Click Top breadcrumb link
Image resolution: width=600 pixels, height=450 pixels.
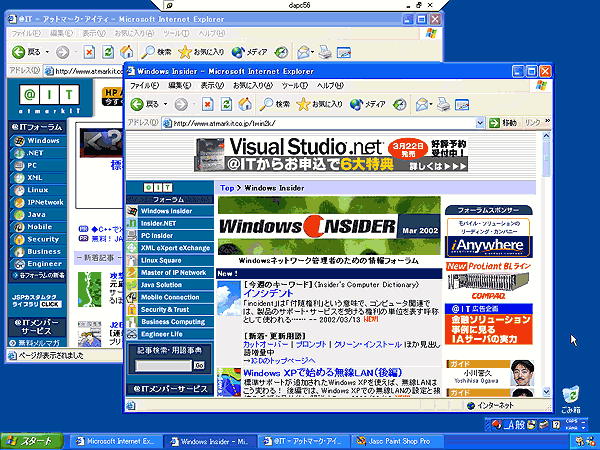(x=227, y=188)
